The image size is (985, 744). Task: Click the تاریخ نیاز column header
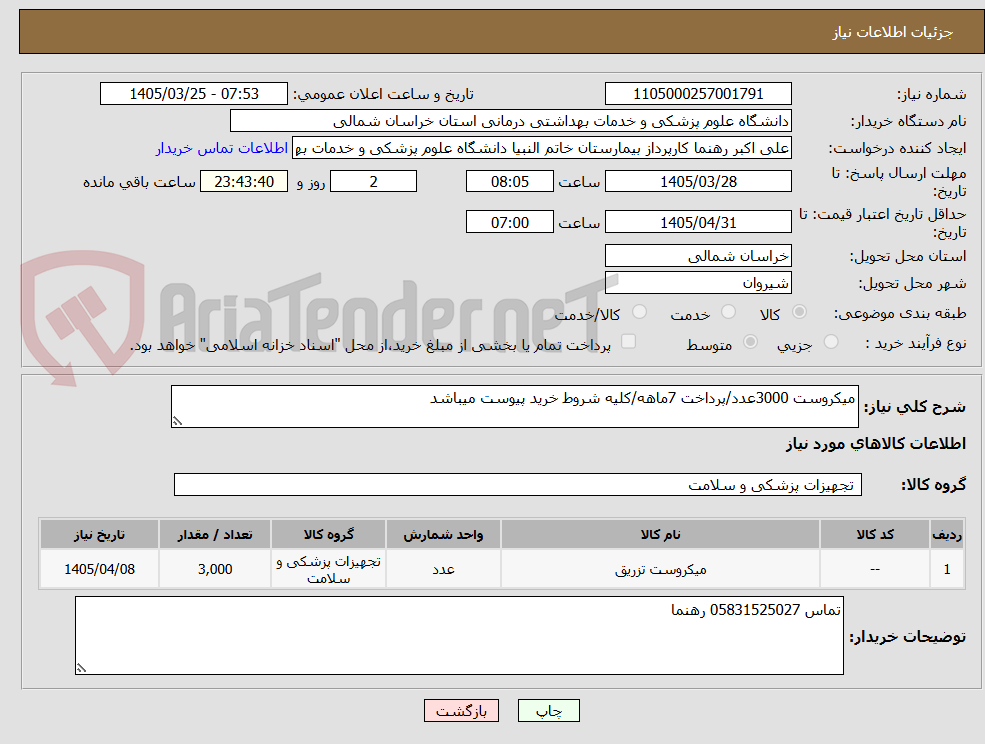pyautogui.click(x=99, y=534)
